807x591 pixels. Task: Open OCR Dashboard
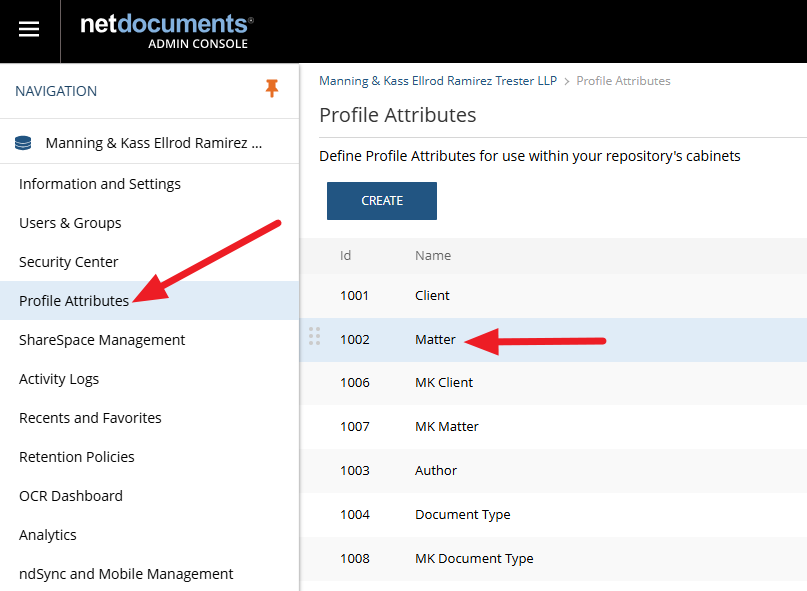click(71, 496)
